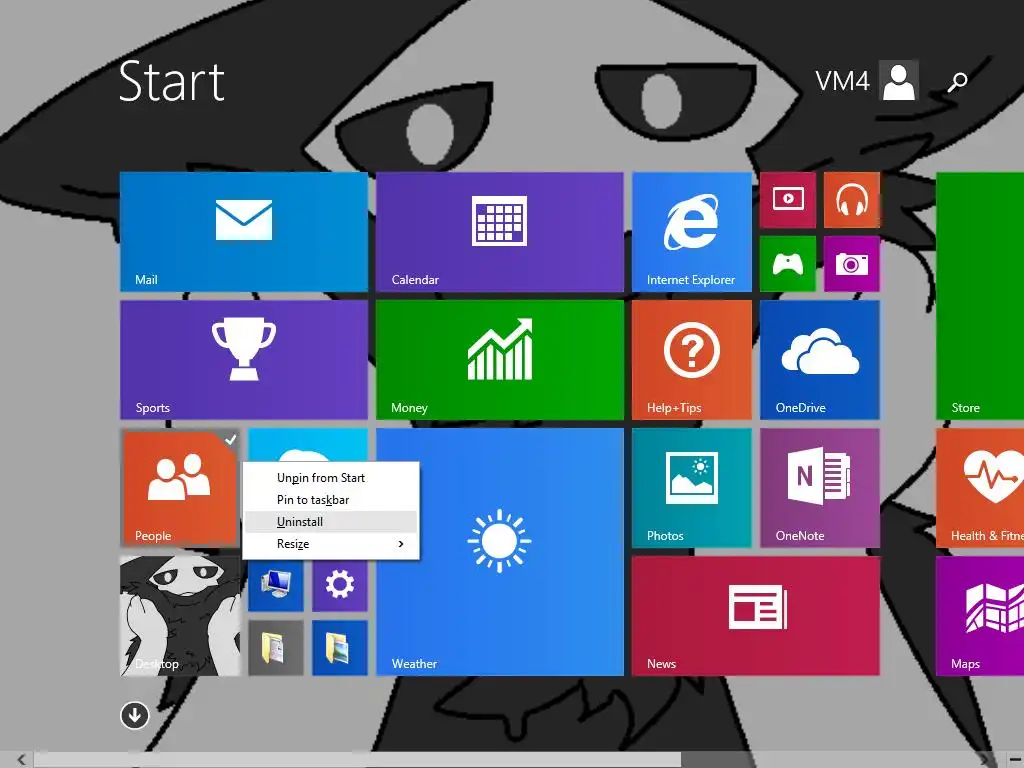Open the Store tile
Viewport: 1024px width, 768px height.
click(980, 296)
